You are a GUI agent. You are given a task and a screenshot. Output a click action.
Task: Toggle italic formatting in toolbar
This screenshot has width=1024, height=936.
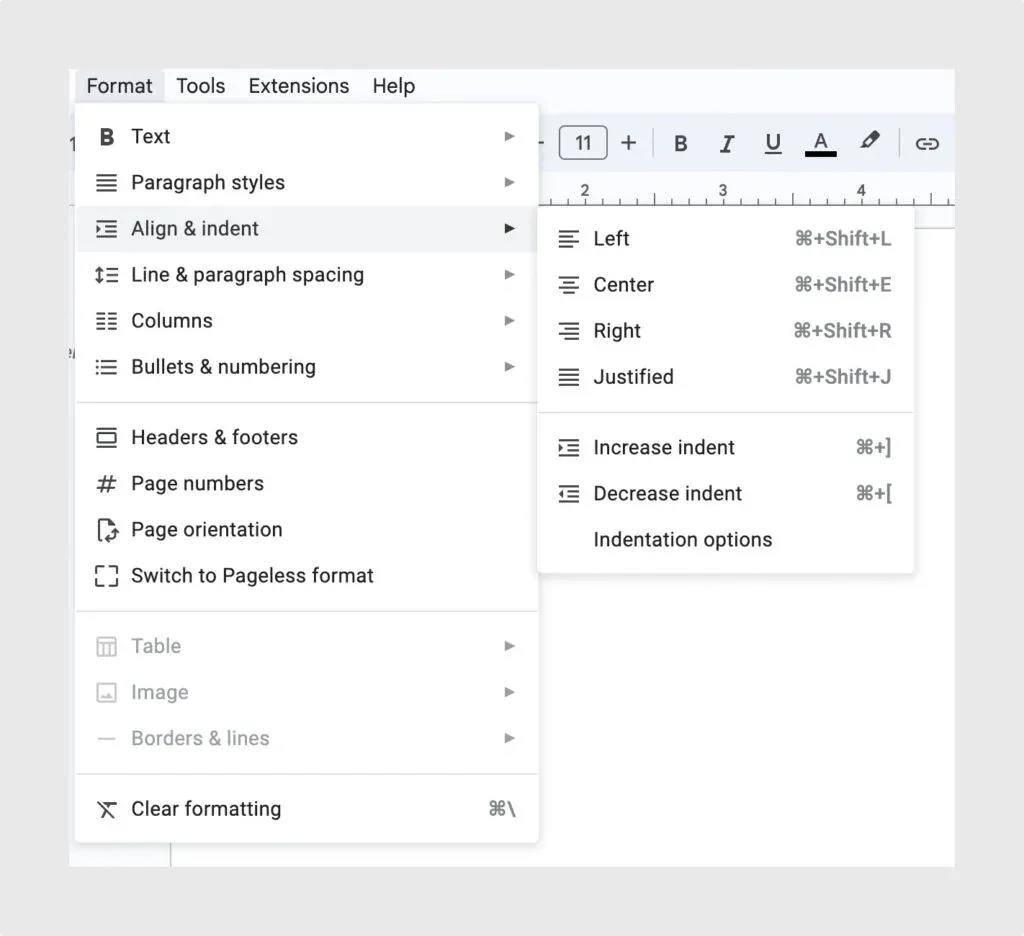click(727, 143)
